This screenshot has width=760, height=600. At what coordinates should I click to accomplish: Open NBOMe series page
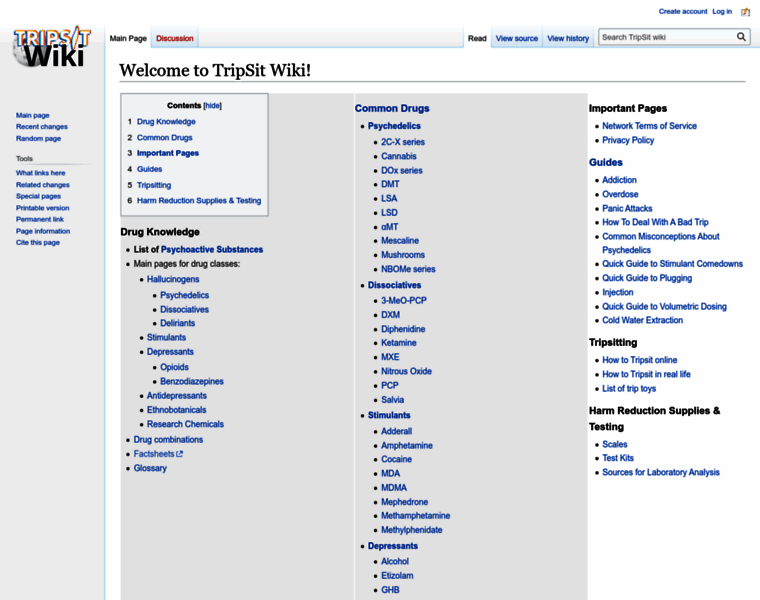click(x=408, y=269)
